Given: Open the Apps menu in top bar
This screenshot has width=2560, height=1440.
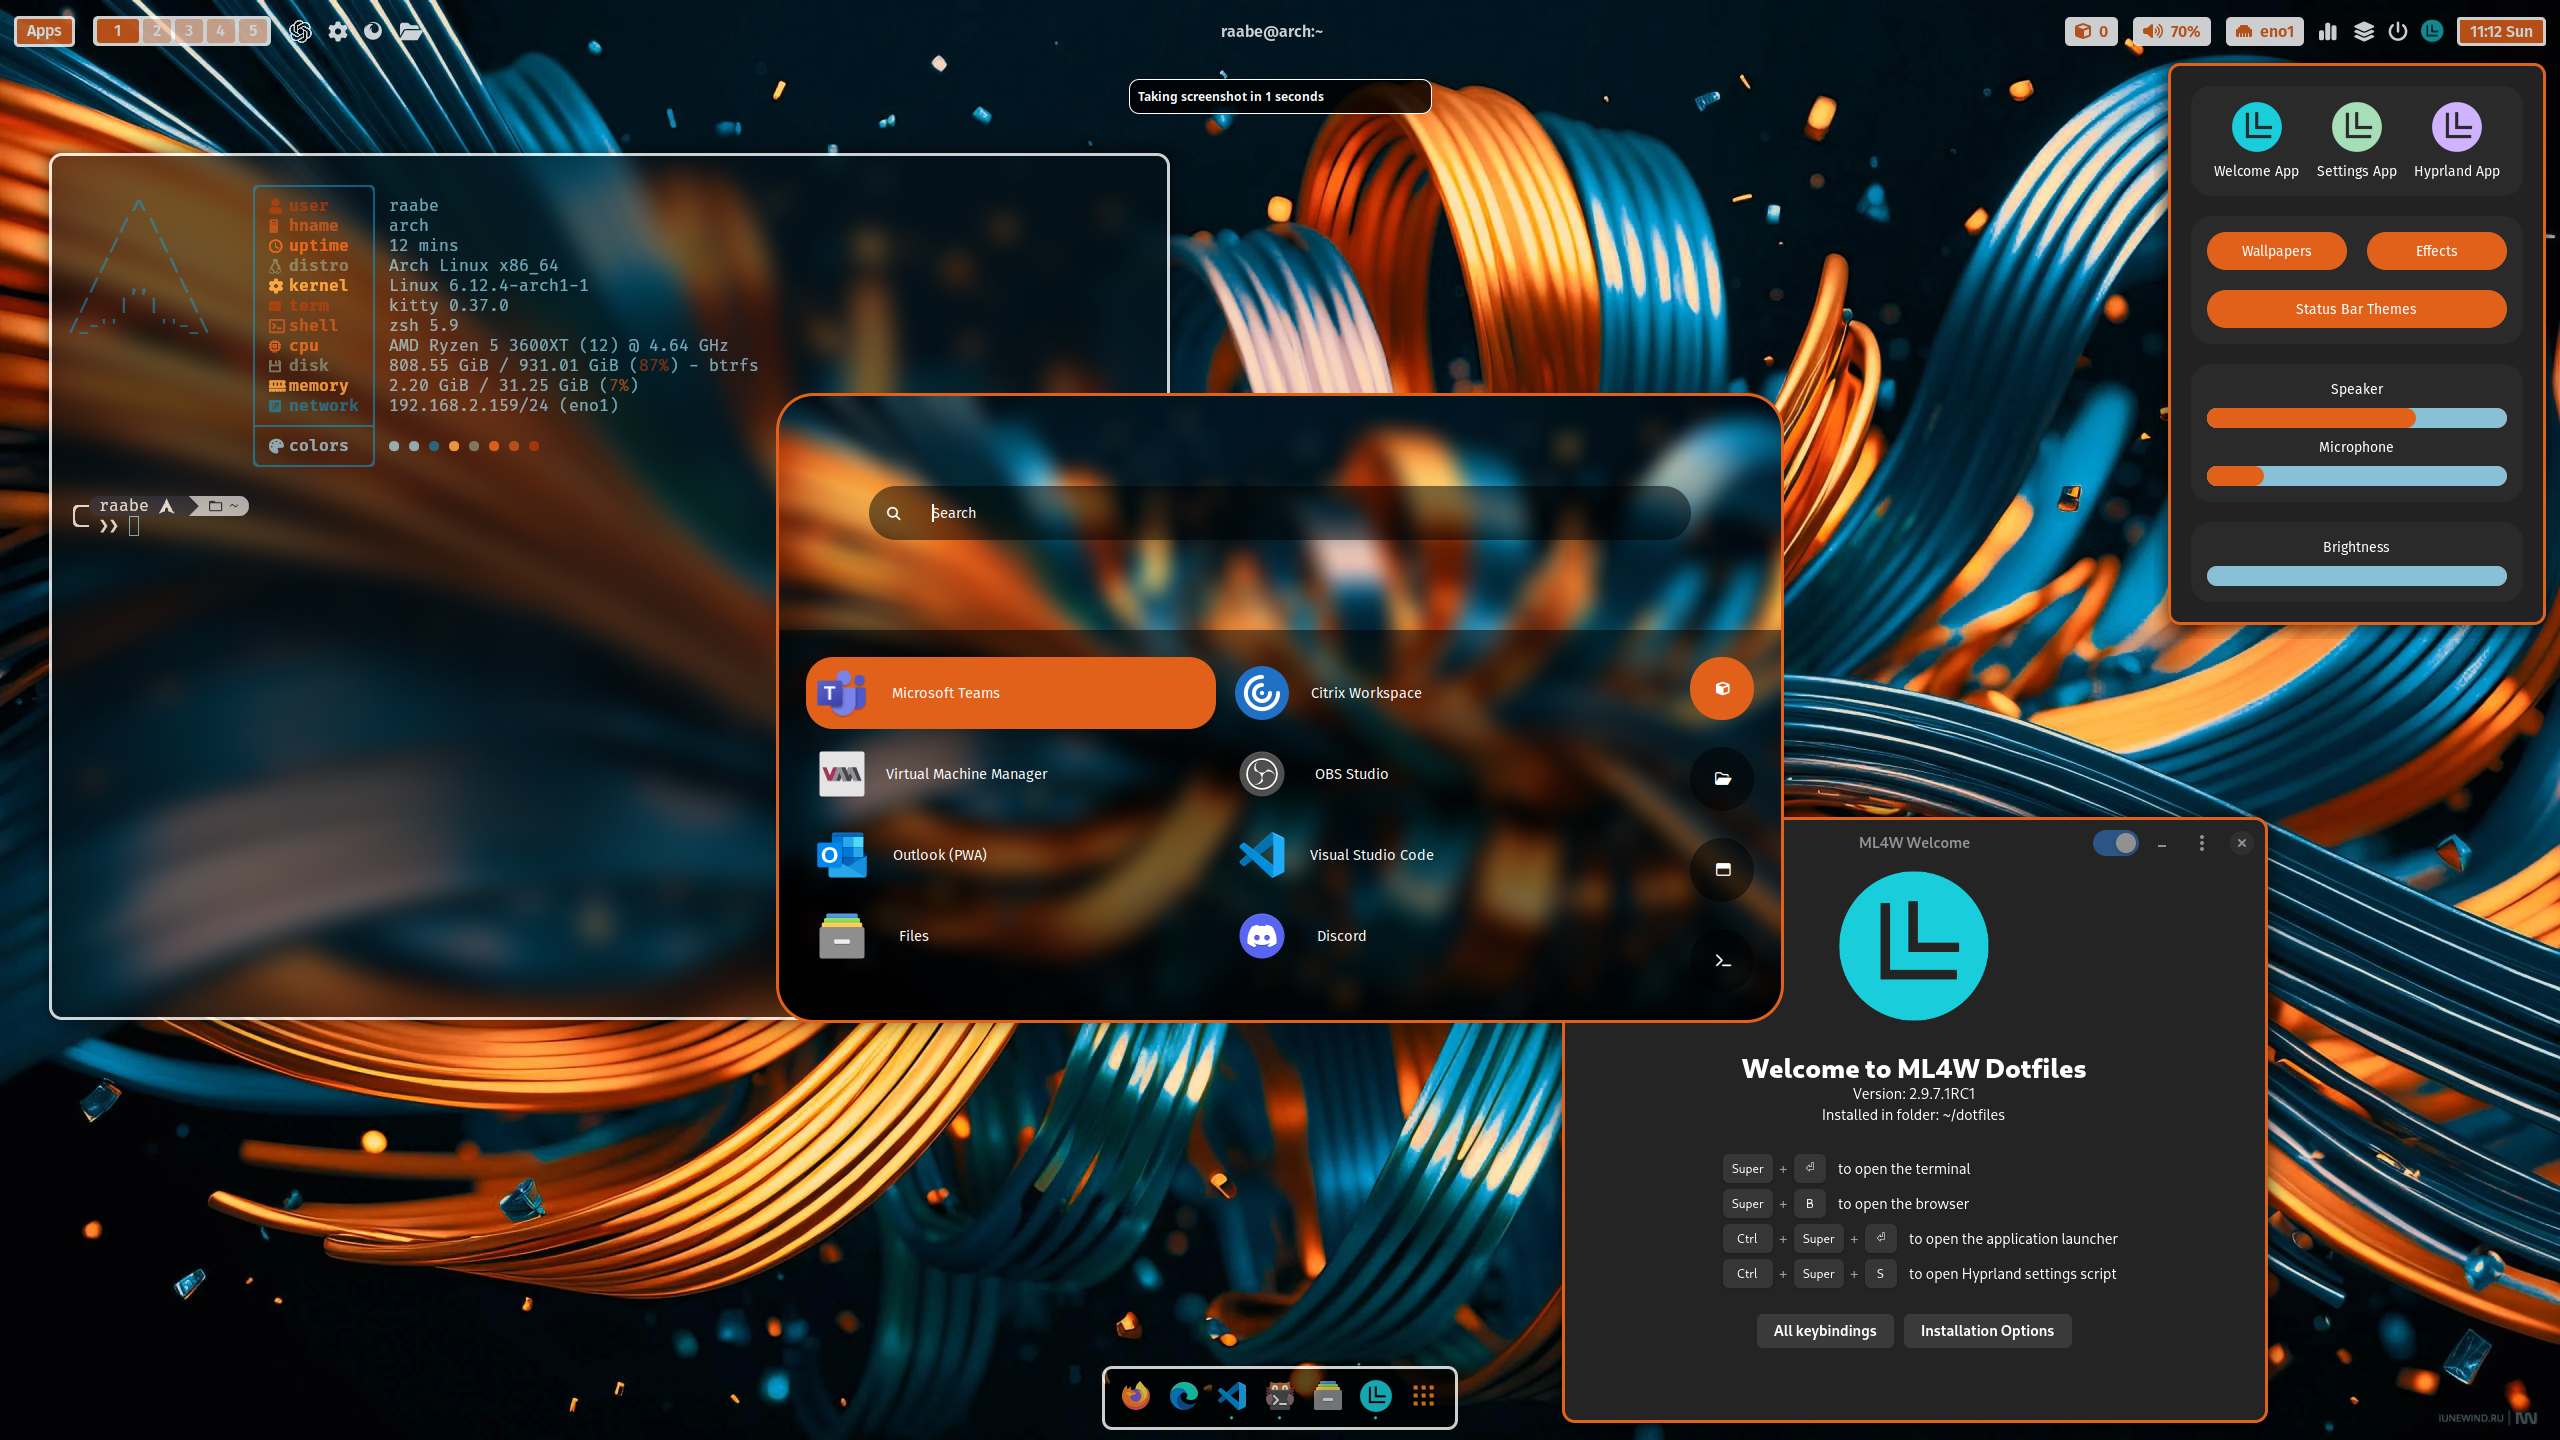Looking at the screenshot, I should pos(44,31).
